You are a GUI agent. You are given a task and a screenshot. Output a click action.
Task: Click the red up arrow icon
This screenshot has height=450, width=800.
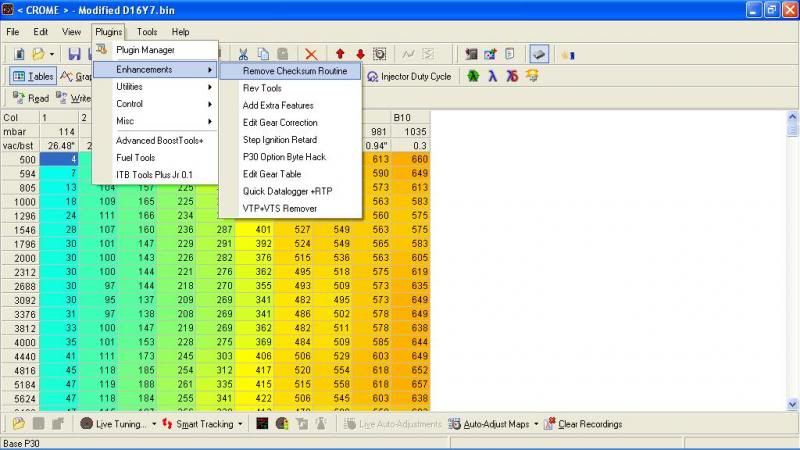340,53
